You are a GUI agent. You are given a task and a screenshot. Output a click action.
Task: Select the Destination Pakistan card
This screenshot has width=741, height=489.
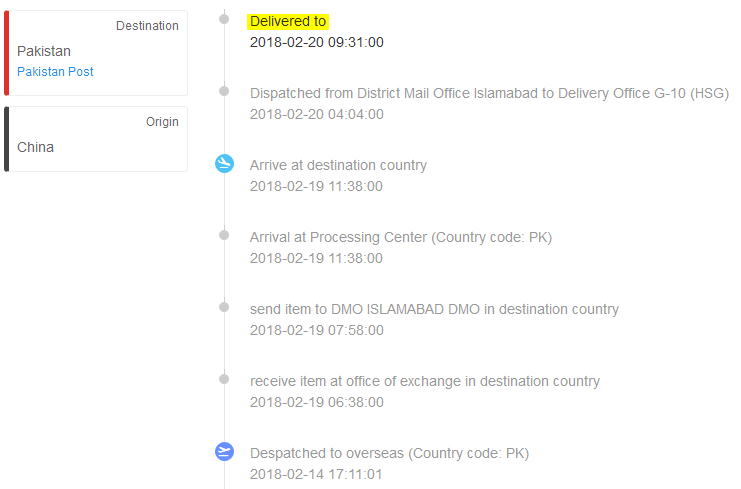[x=96, y=53]
